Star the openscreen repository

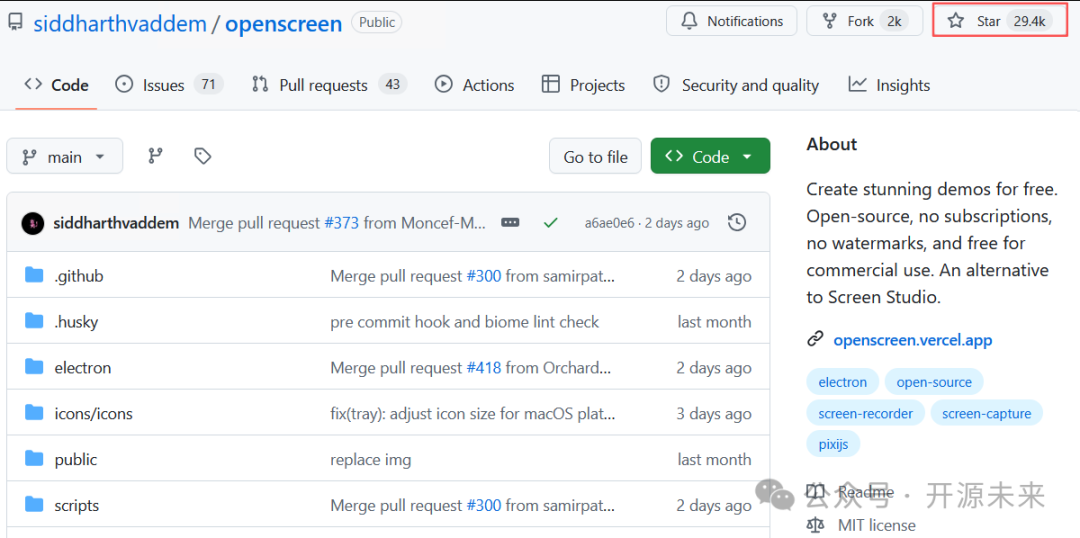999,21
